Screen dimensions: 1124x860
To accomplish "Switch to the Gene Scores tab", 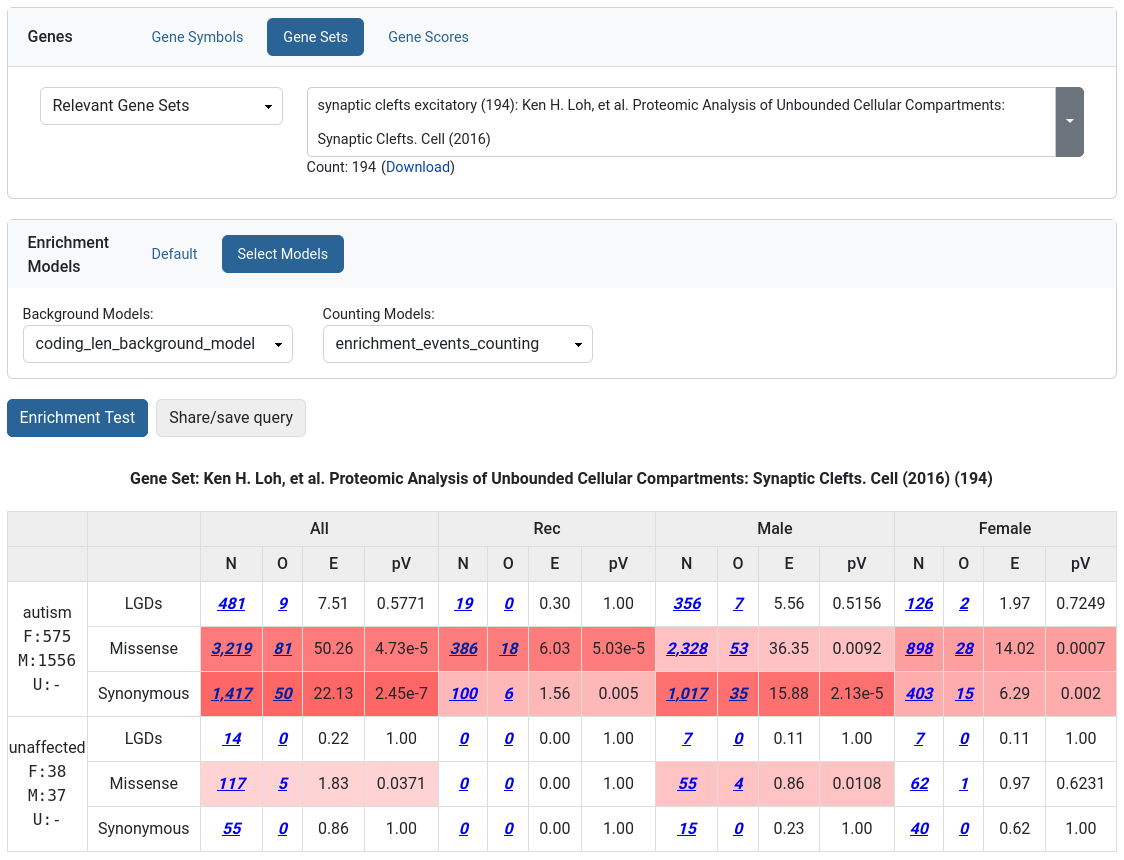I will 428,37.
